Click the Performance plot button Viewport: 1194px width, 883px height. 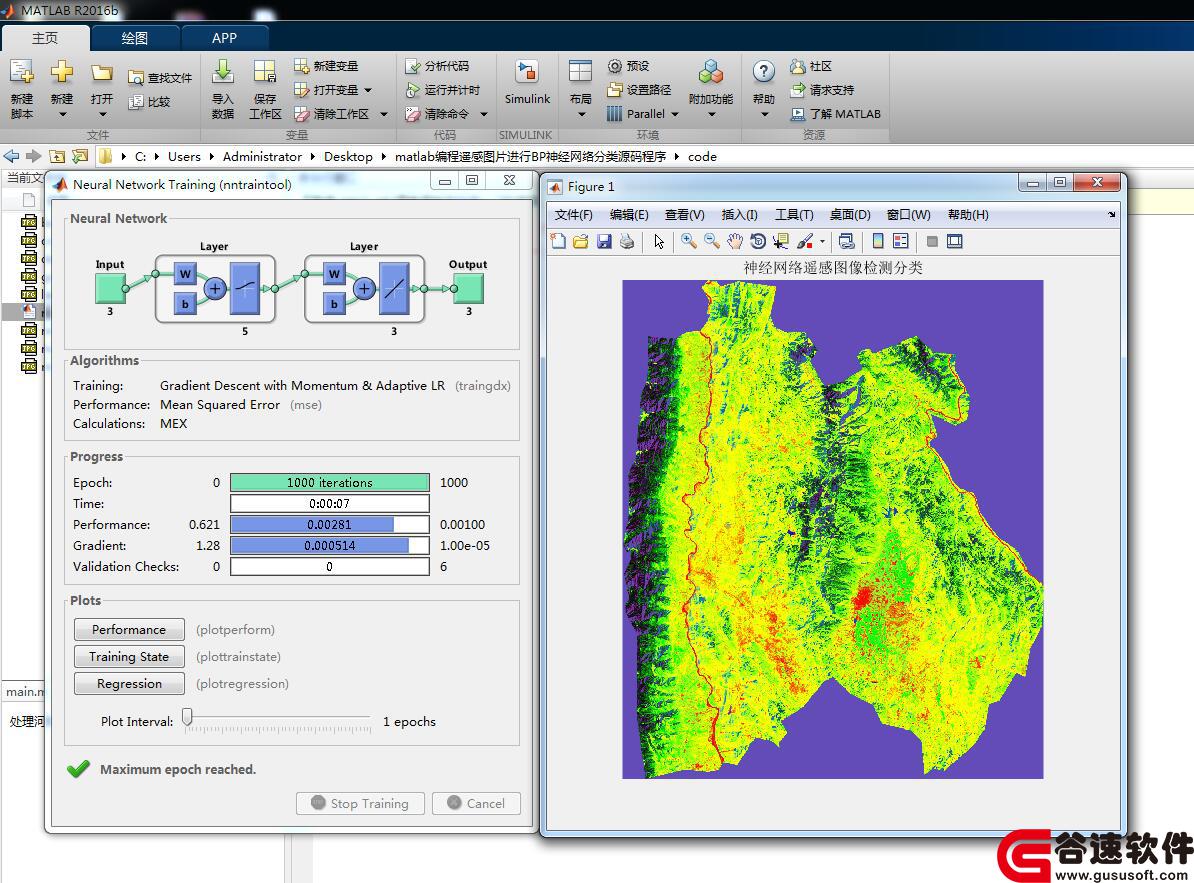(129, 630)
